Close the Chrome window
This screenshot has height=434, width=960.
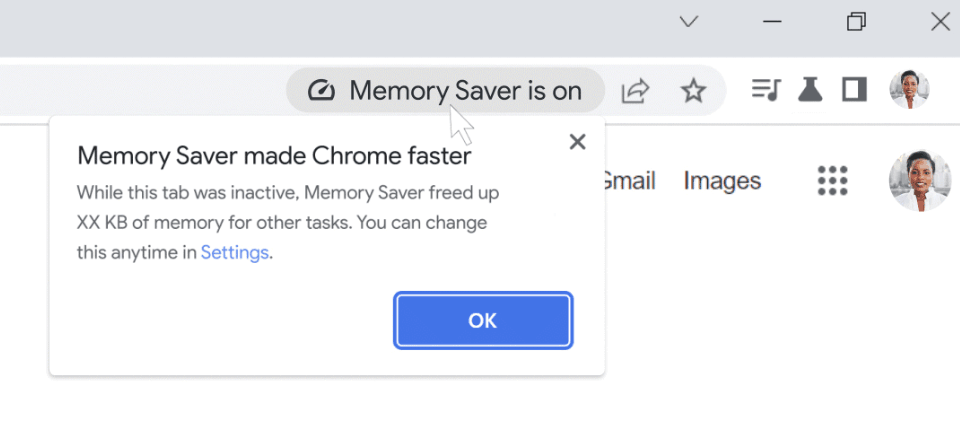point(940,22)
